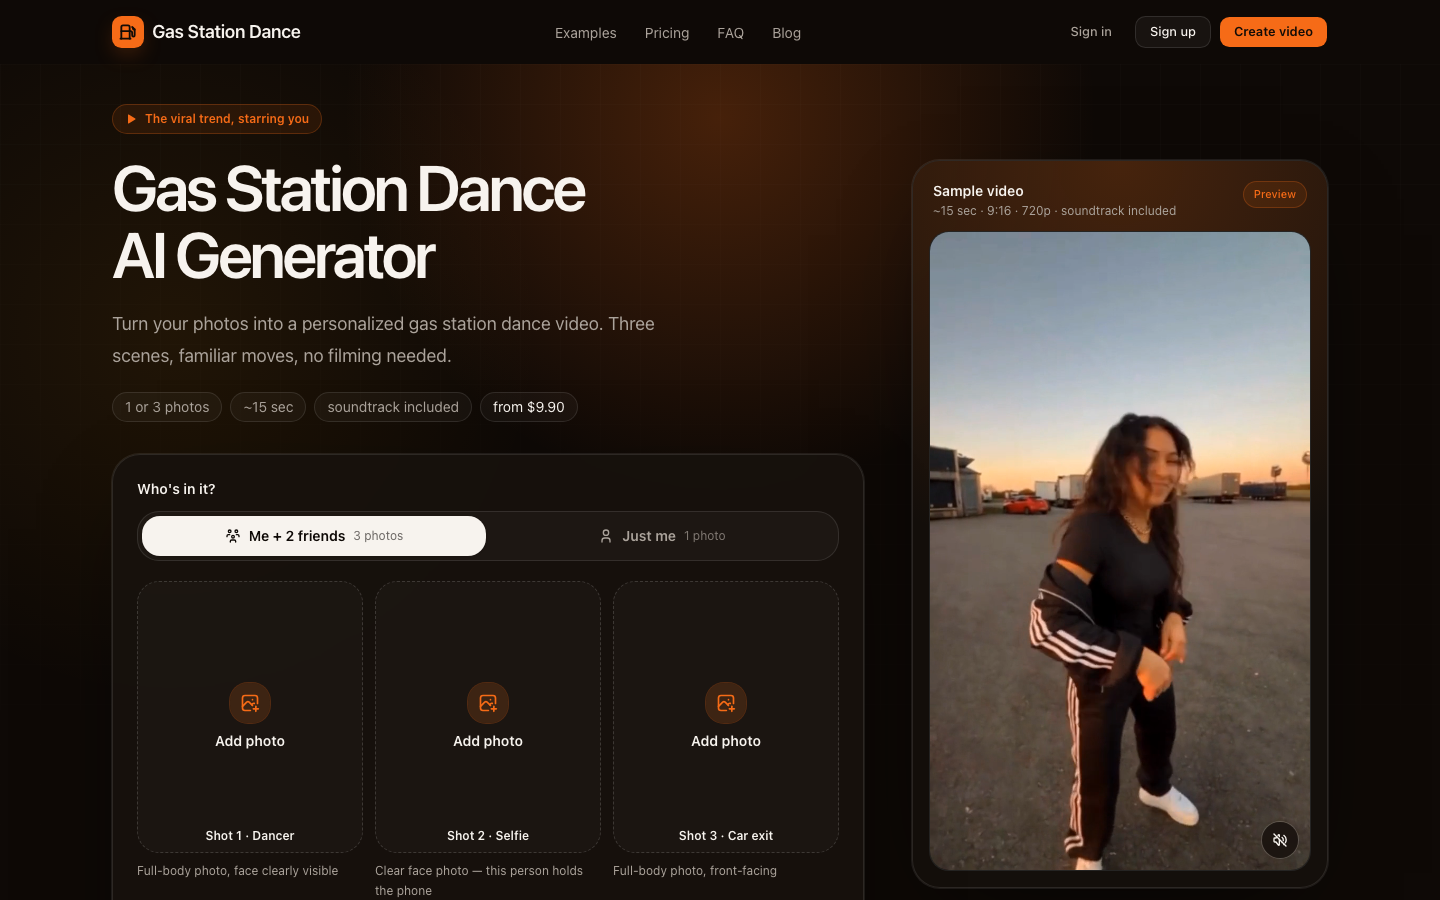The height and width of the screenshot is (900, 1440).
Task: Unmute the sample video with the speaker icon
Action: [x=1280, y=840]
